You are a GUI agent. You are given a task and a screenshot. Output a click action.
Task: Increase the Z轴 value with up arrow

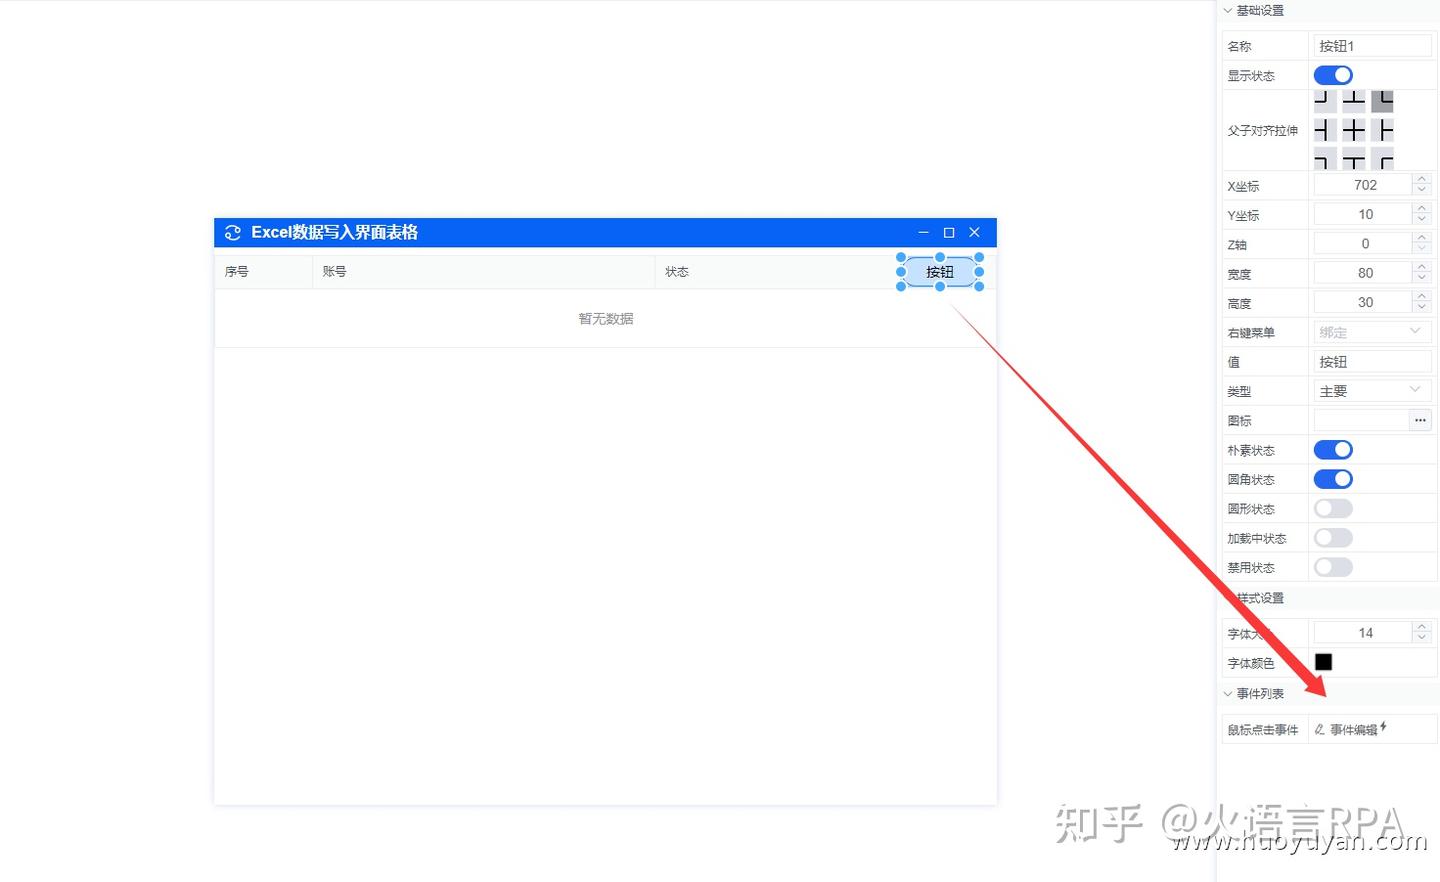point(1422,238)
